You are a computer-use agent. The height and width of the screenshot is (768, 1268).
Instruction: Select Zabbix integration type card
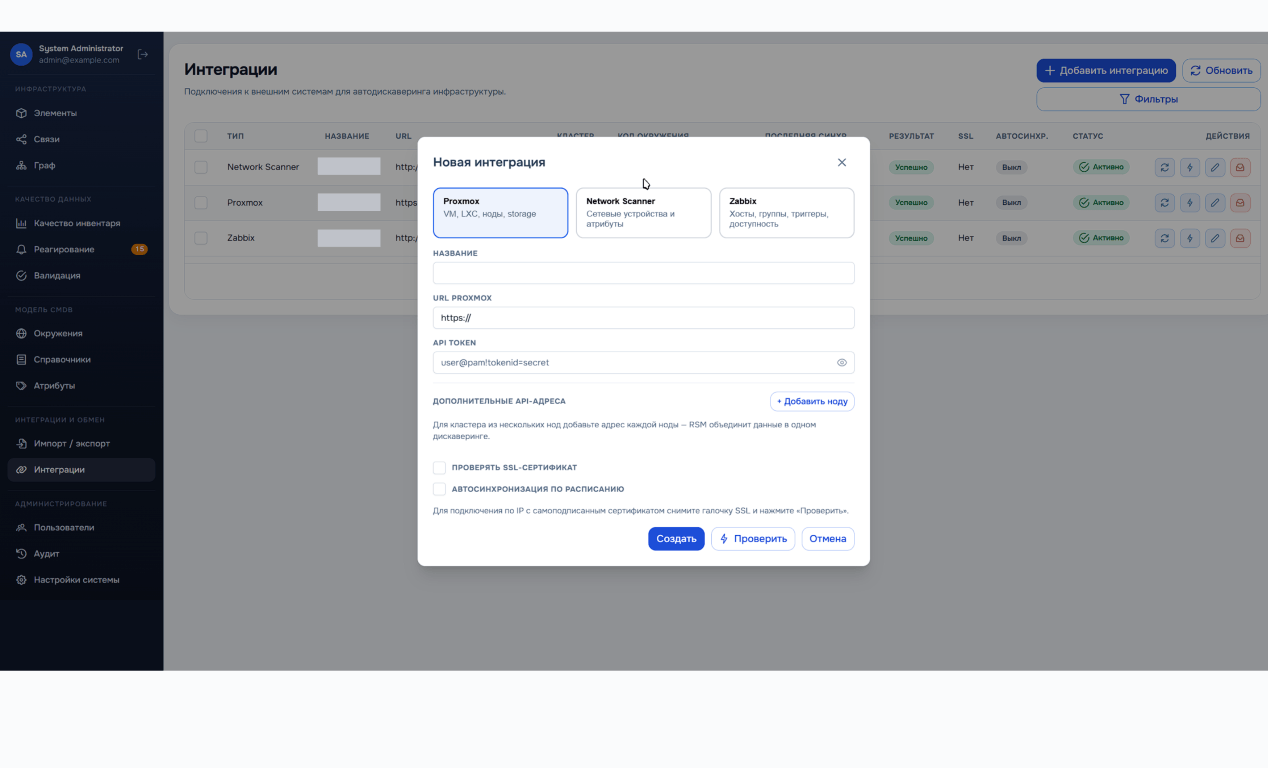[786, 213]
